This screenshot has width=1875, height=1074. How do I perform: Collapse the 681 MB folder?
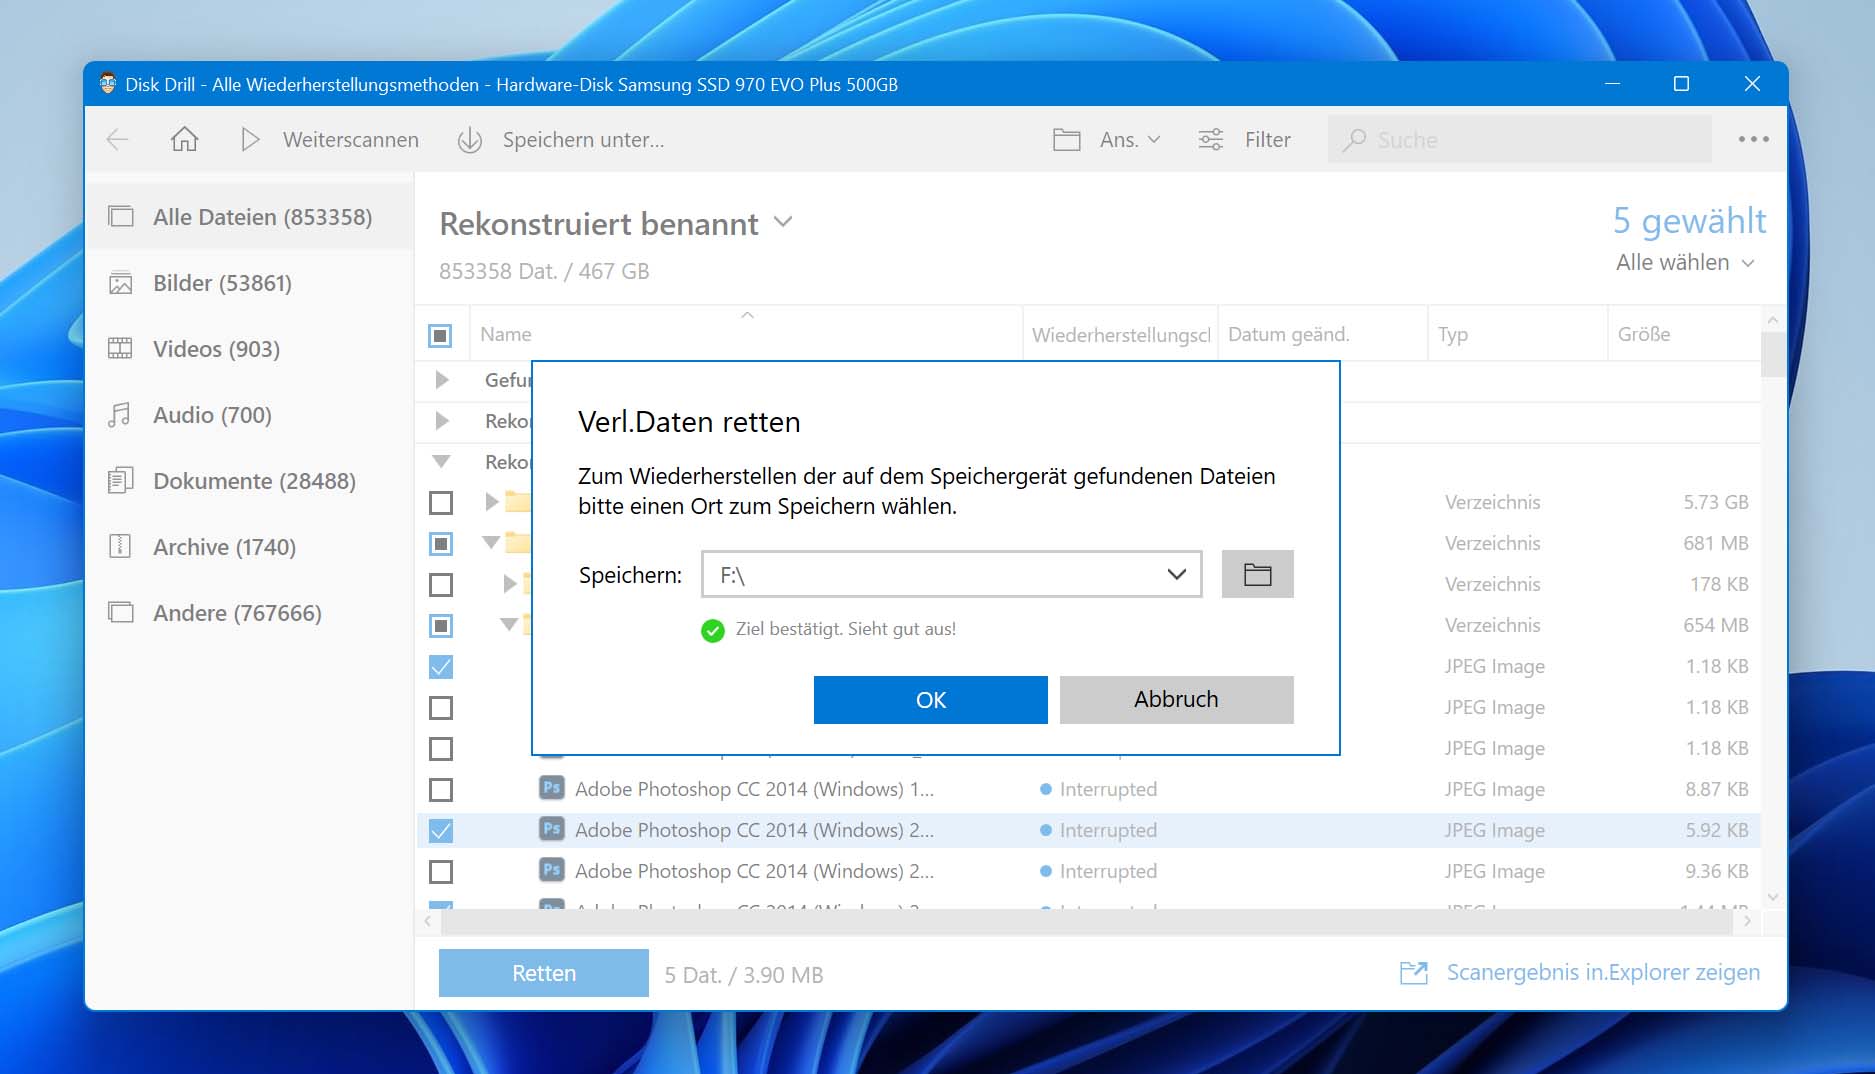tap(491, 543)
